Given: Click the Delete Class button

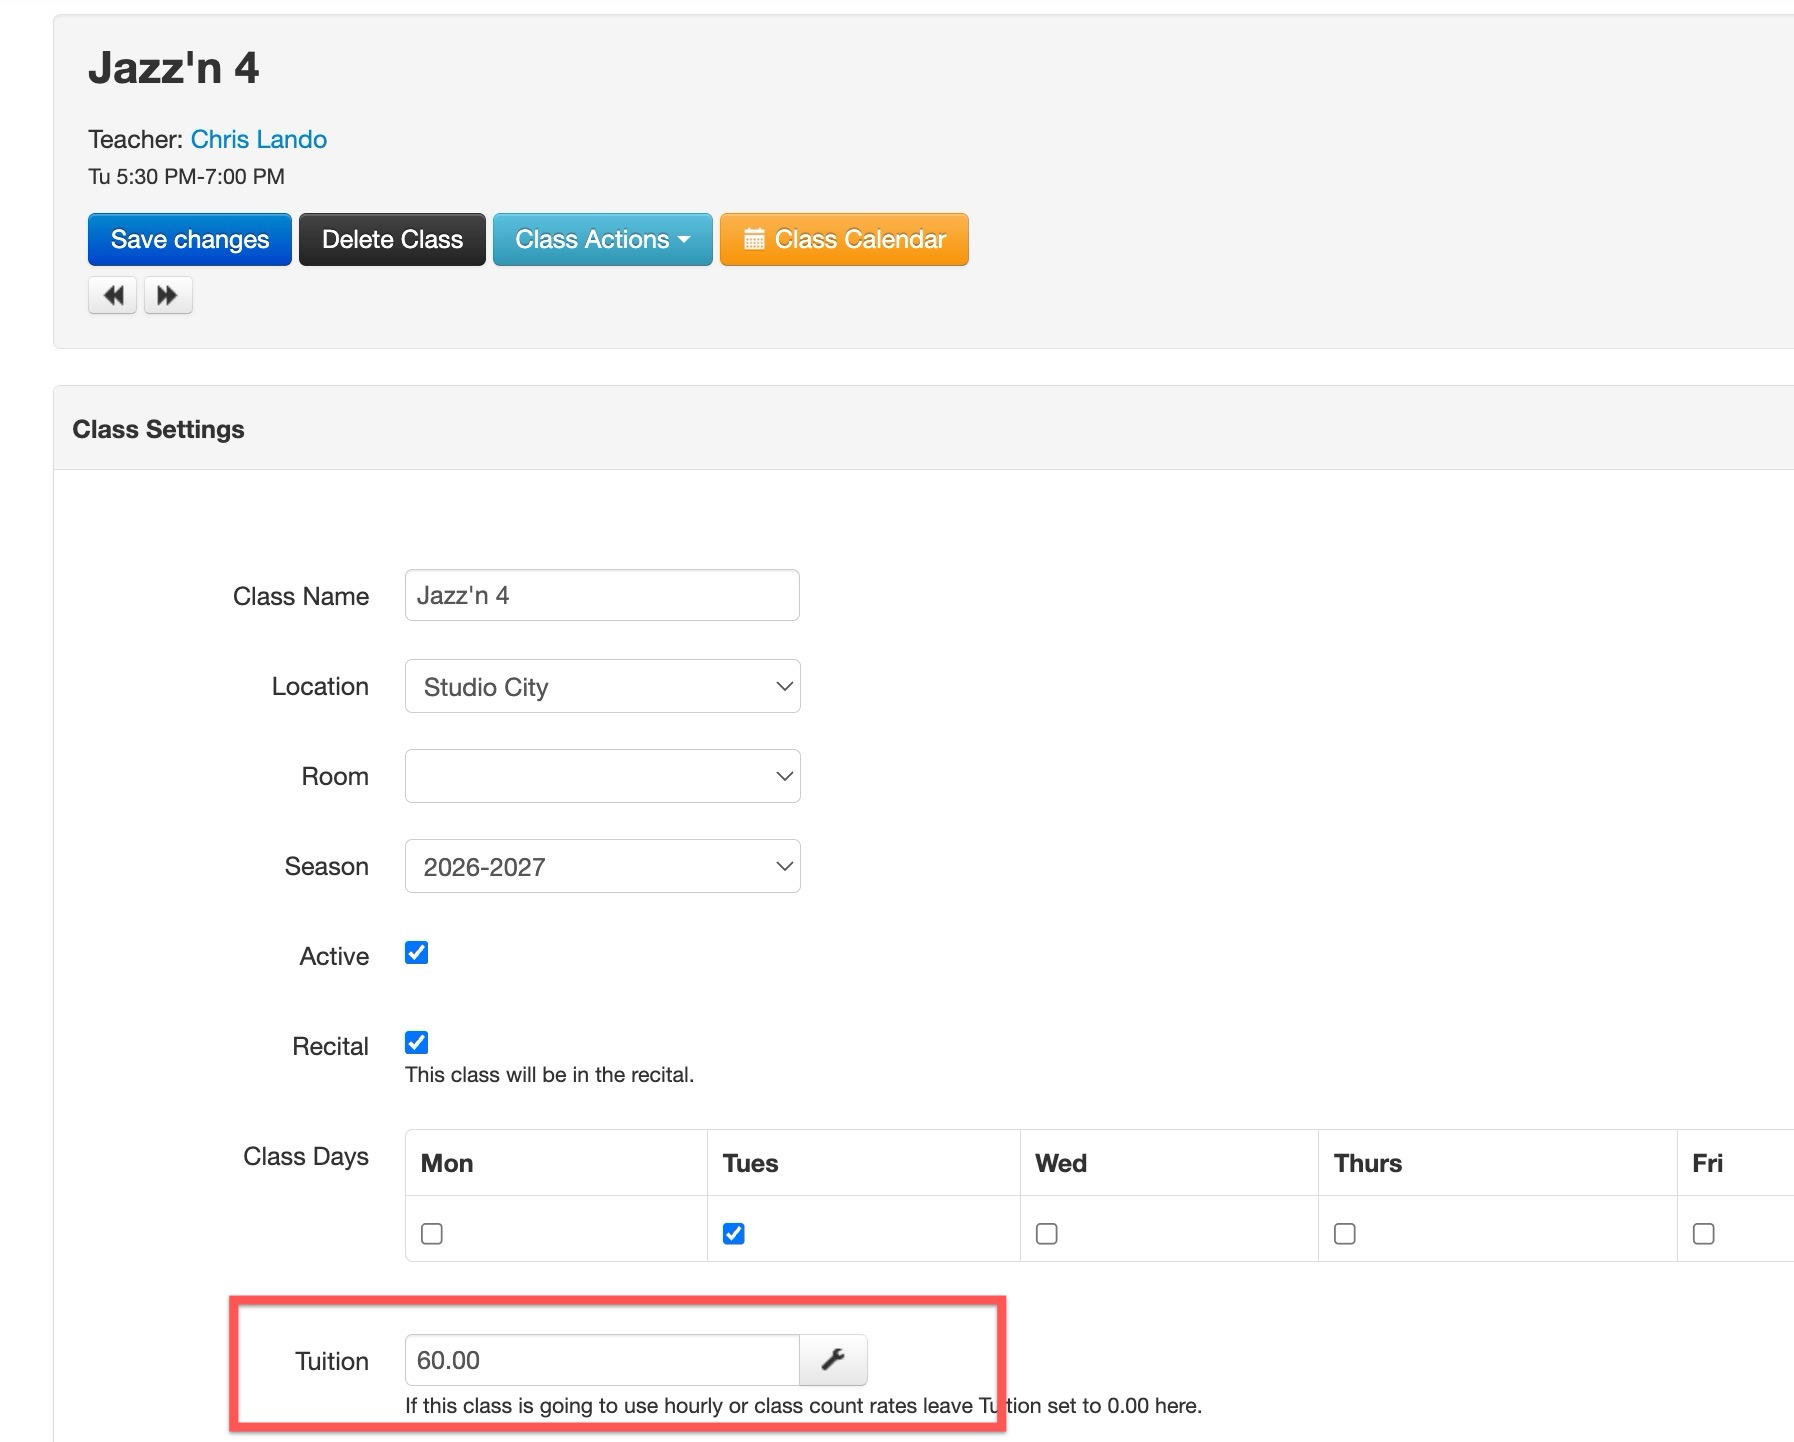Looking at the screenshot, I should (x=392, y=239).
